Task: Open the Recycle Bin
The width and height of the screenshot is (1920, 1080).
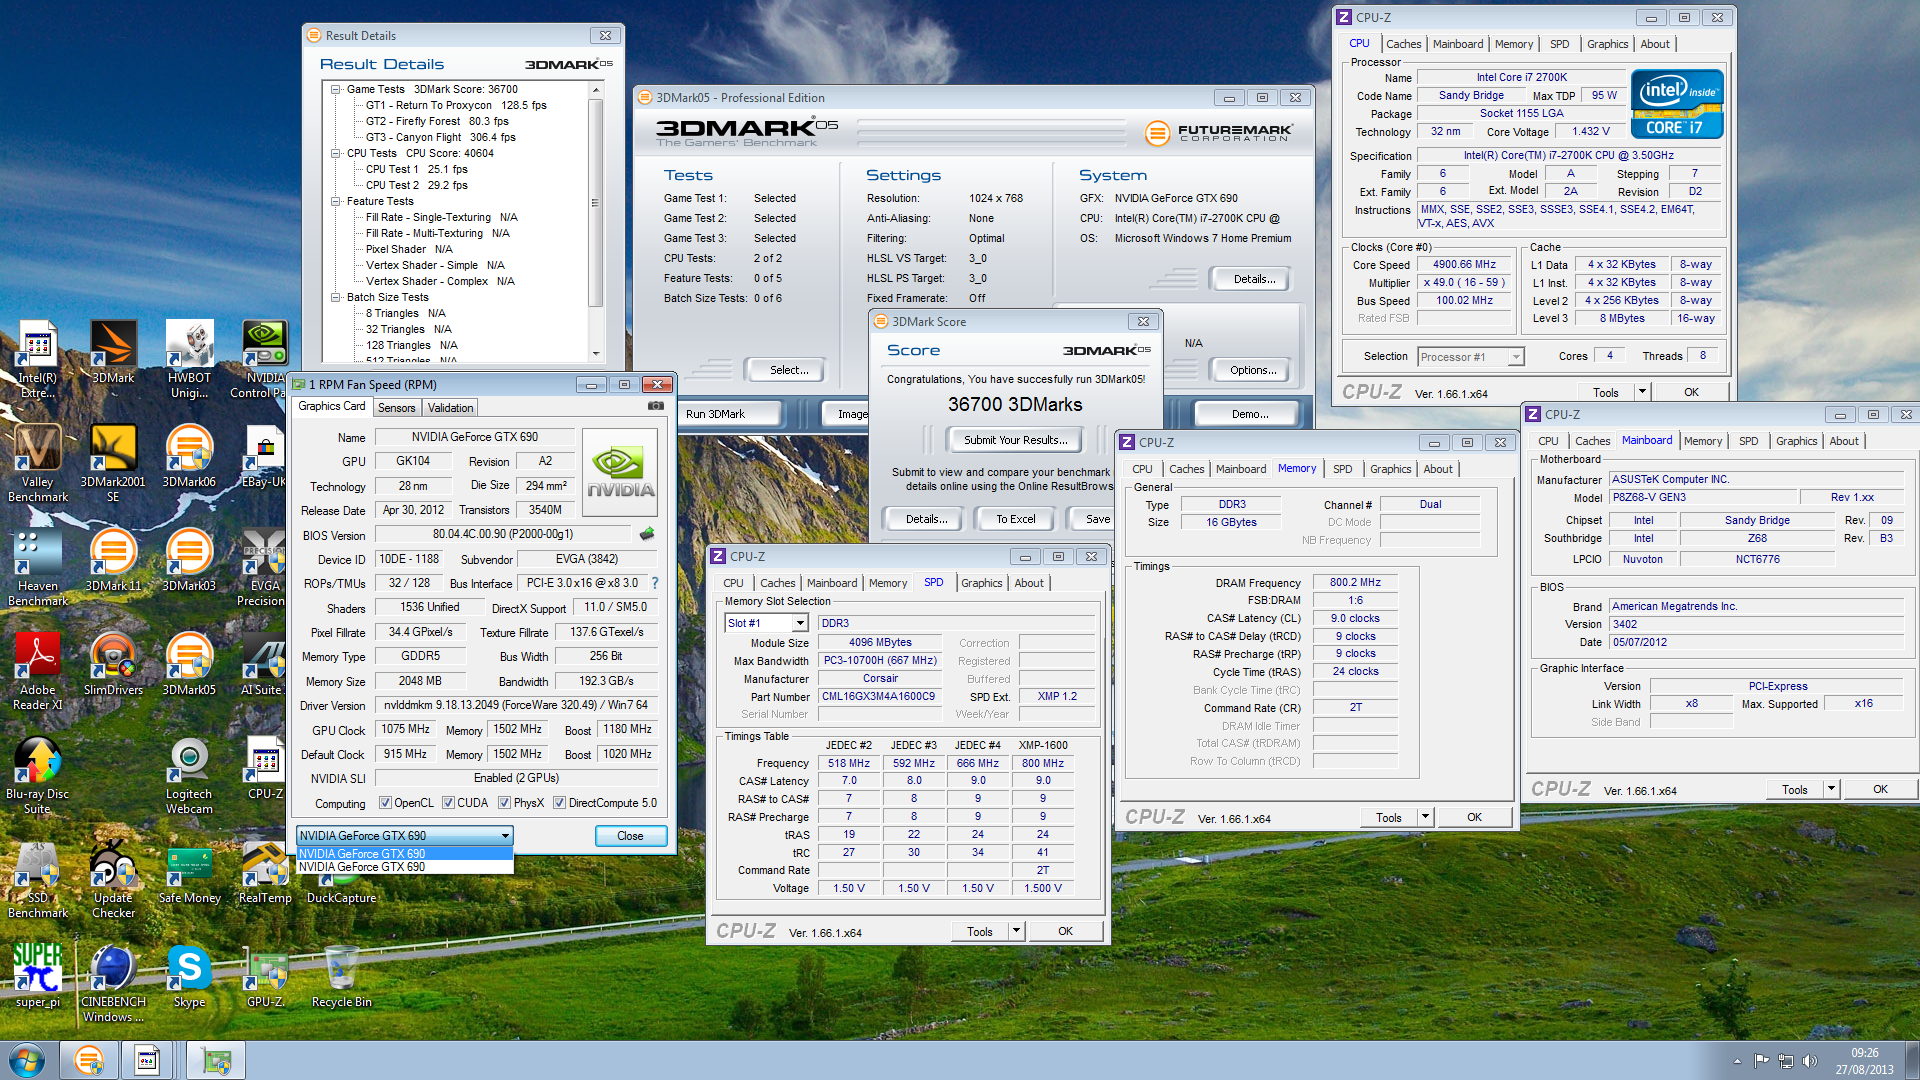Action: point(341,976)
